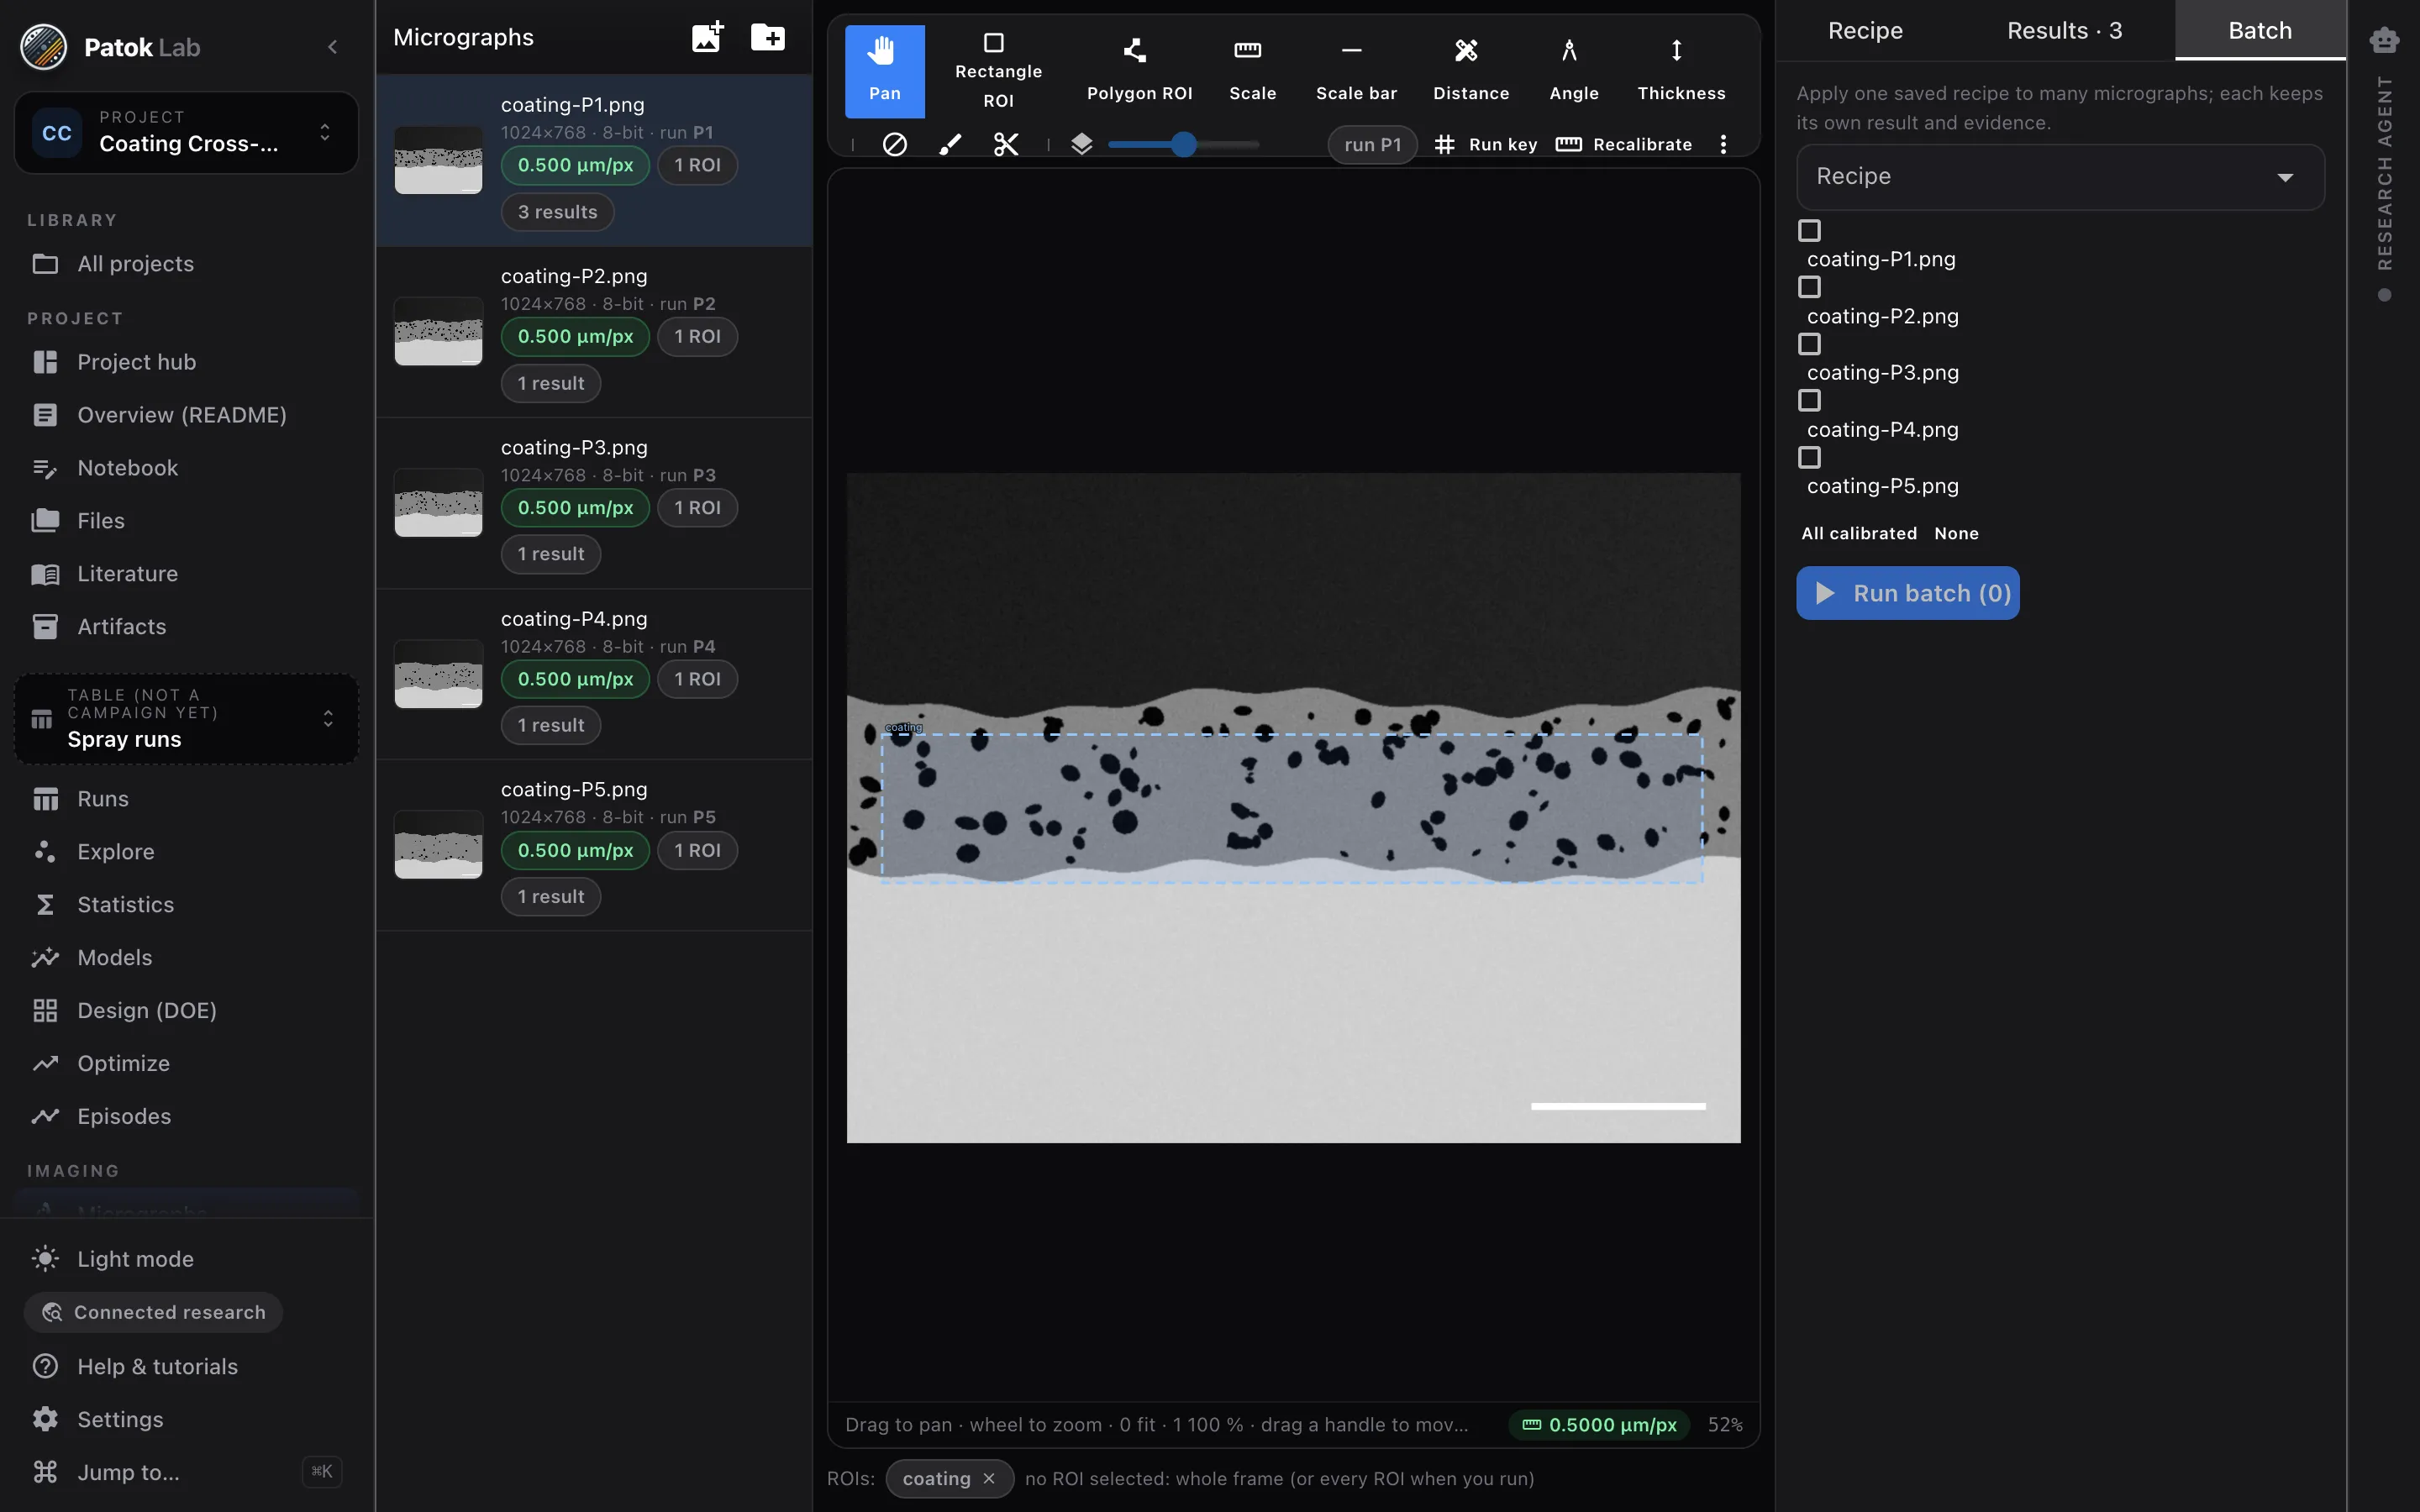Check the coating-P1.png batch checkbox

click(x=1809, y=231)
